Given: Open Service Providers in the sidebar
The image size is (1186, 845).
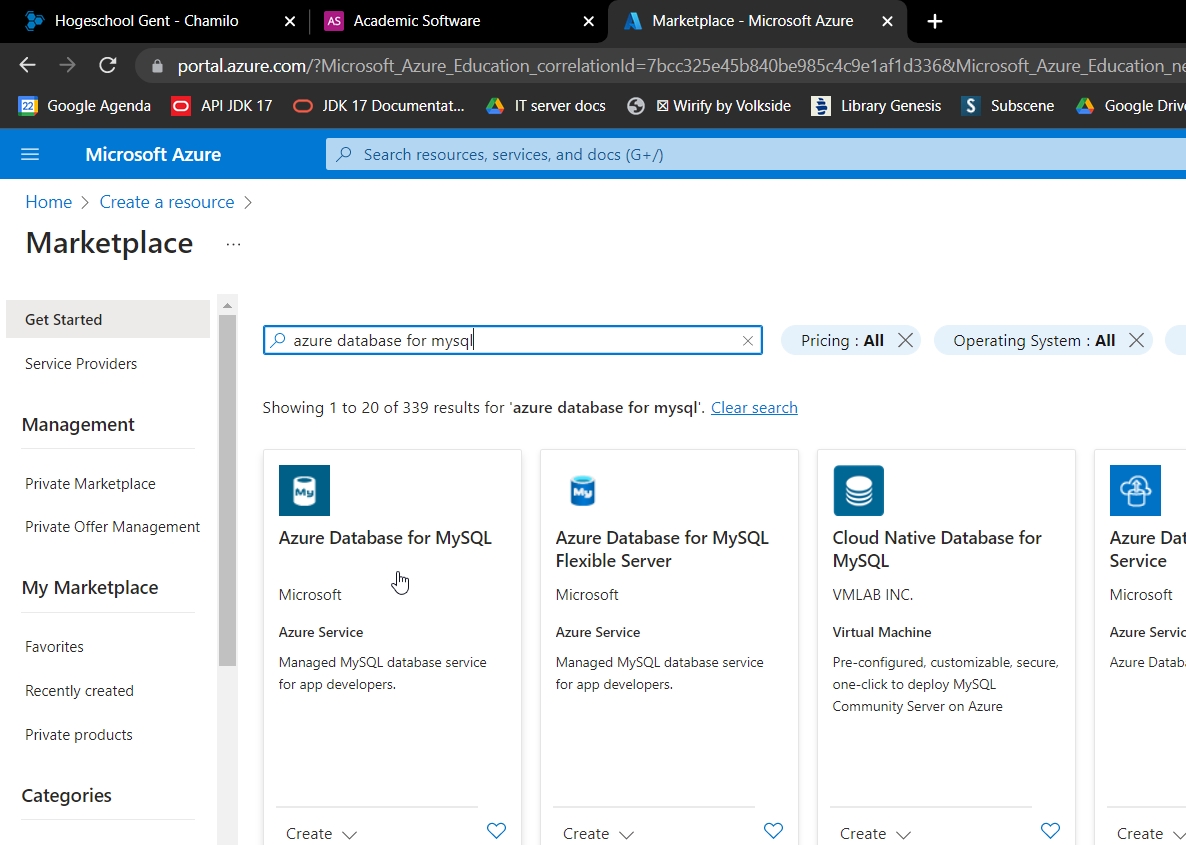Looking at the screenshot, I should 81,364.
